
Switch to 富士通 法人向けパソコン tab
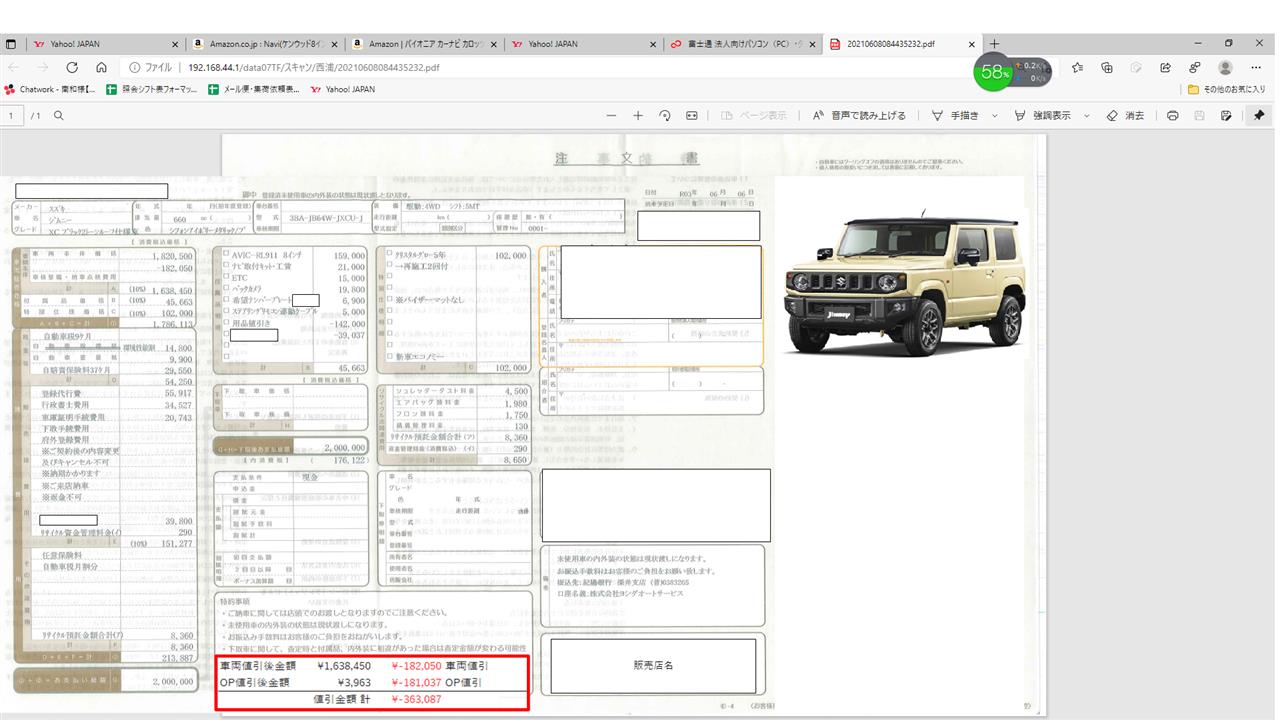tap(743, 44)
